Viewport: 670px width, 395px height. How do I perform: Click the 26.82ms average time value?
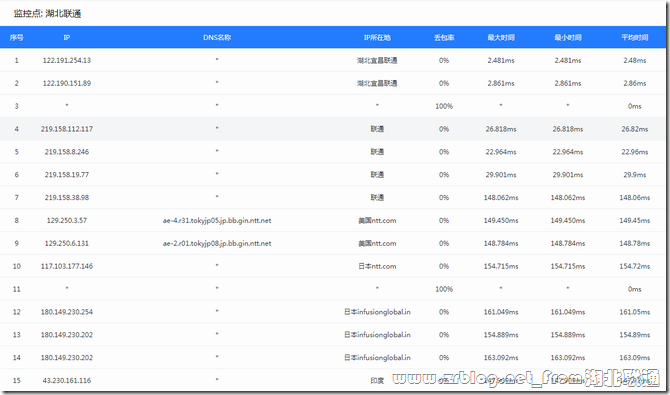635,129
